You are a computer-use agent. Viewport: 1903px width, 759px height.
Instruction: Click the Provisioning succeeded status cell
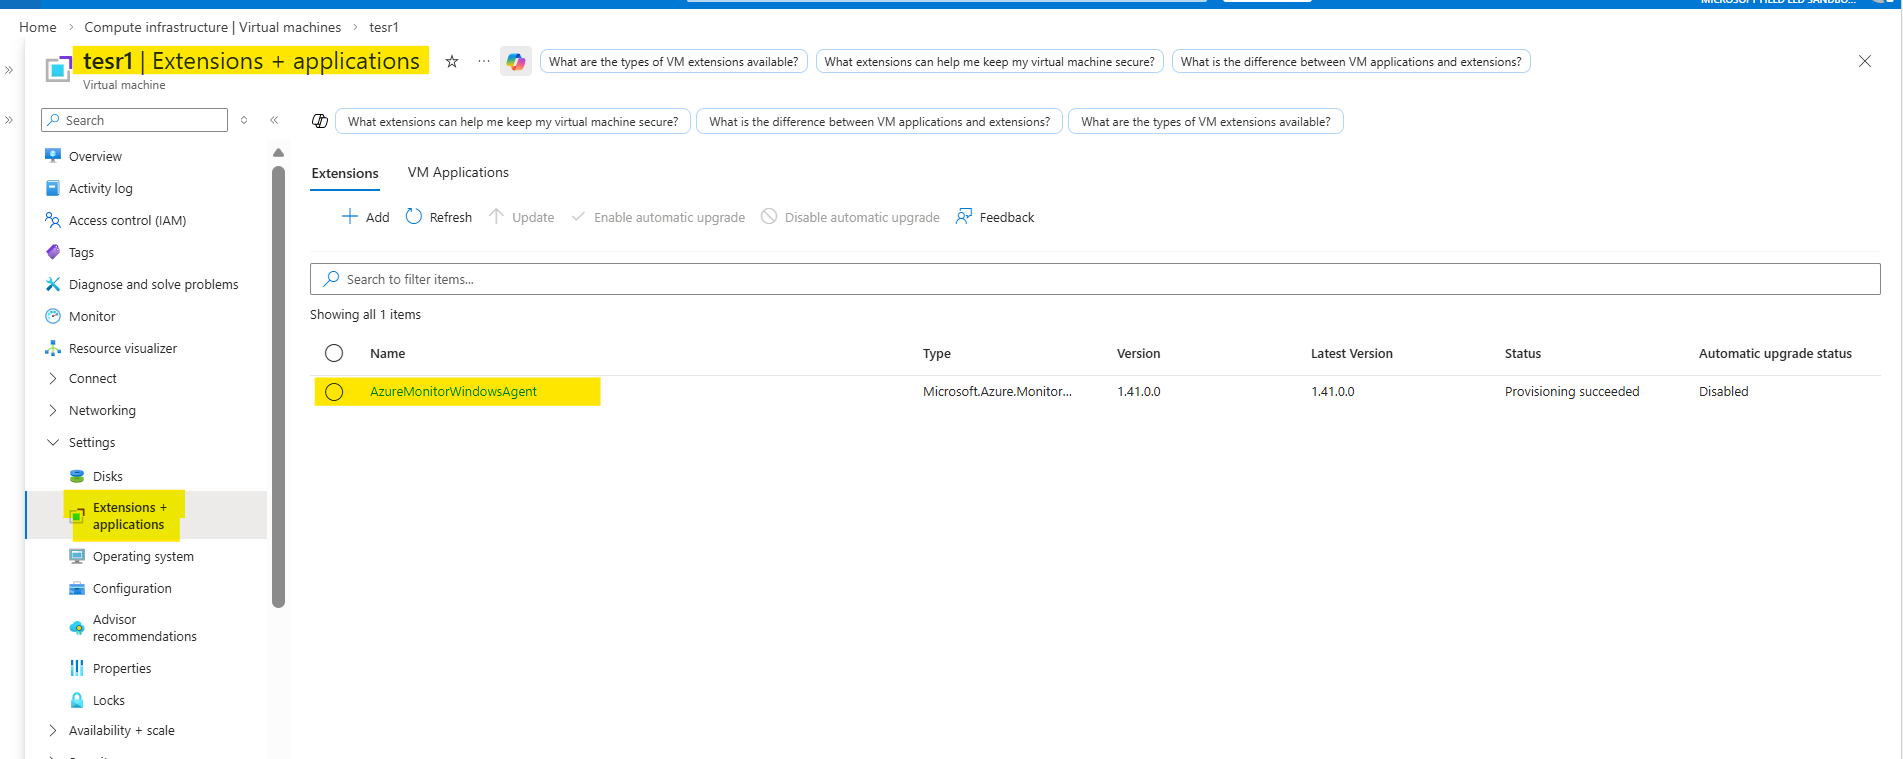coord(1572,391)
